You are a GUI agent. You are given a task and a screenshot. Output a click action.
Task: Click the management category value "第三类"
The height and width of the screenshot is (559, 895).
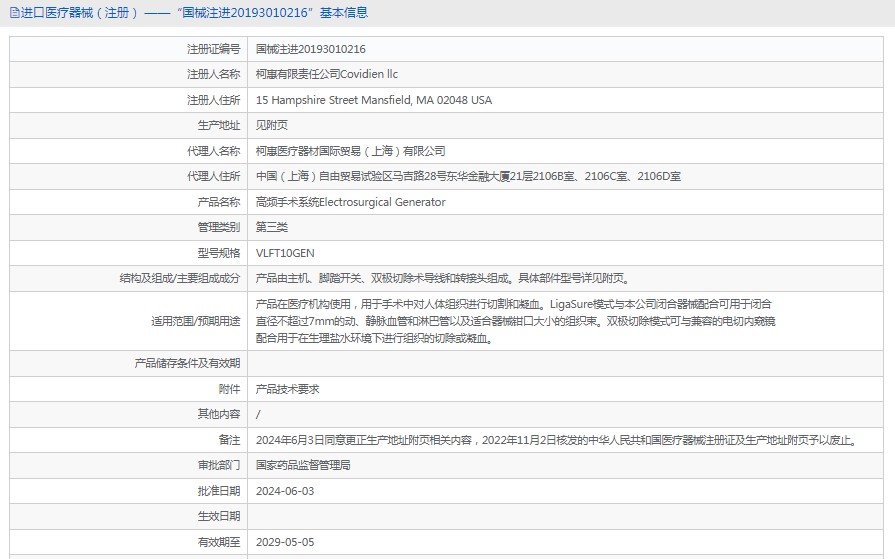click(271, 227)
